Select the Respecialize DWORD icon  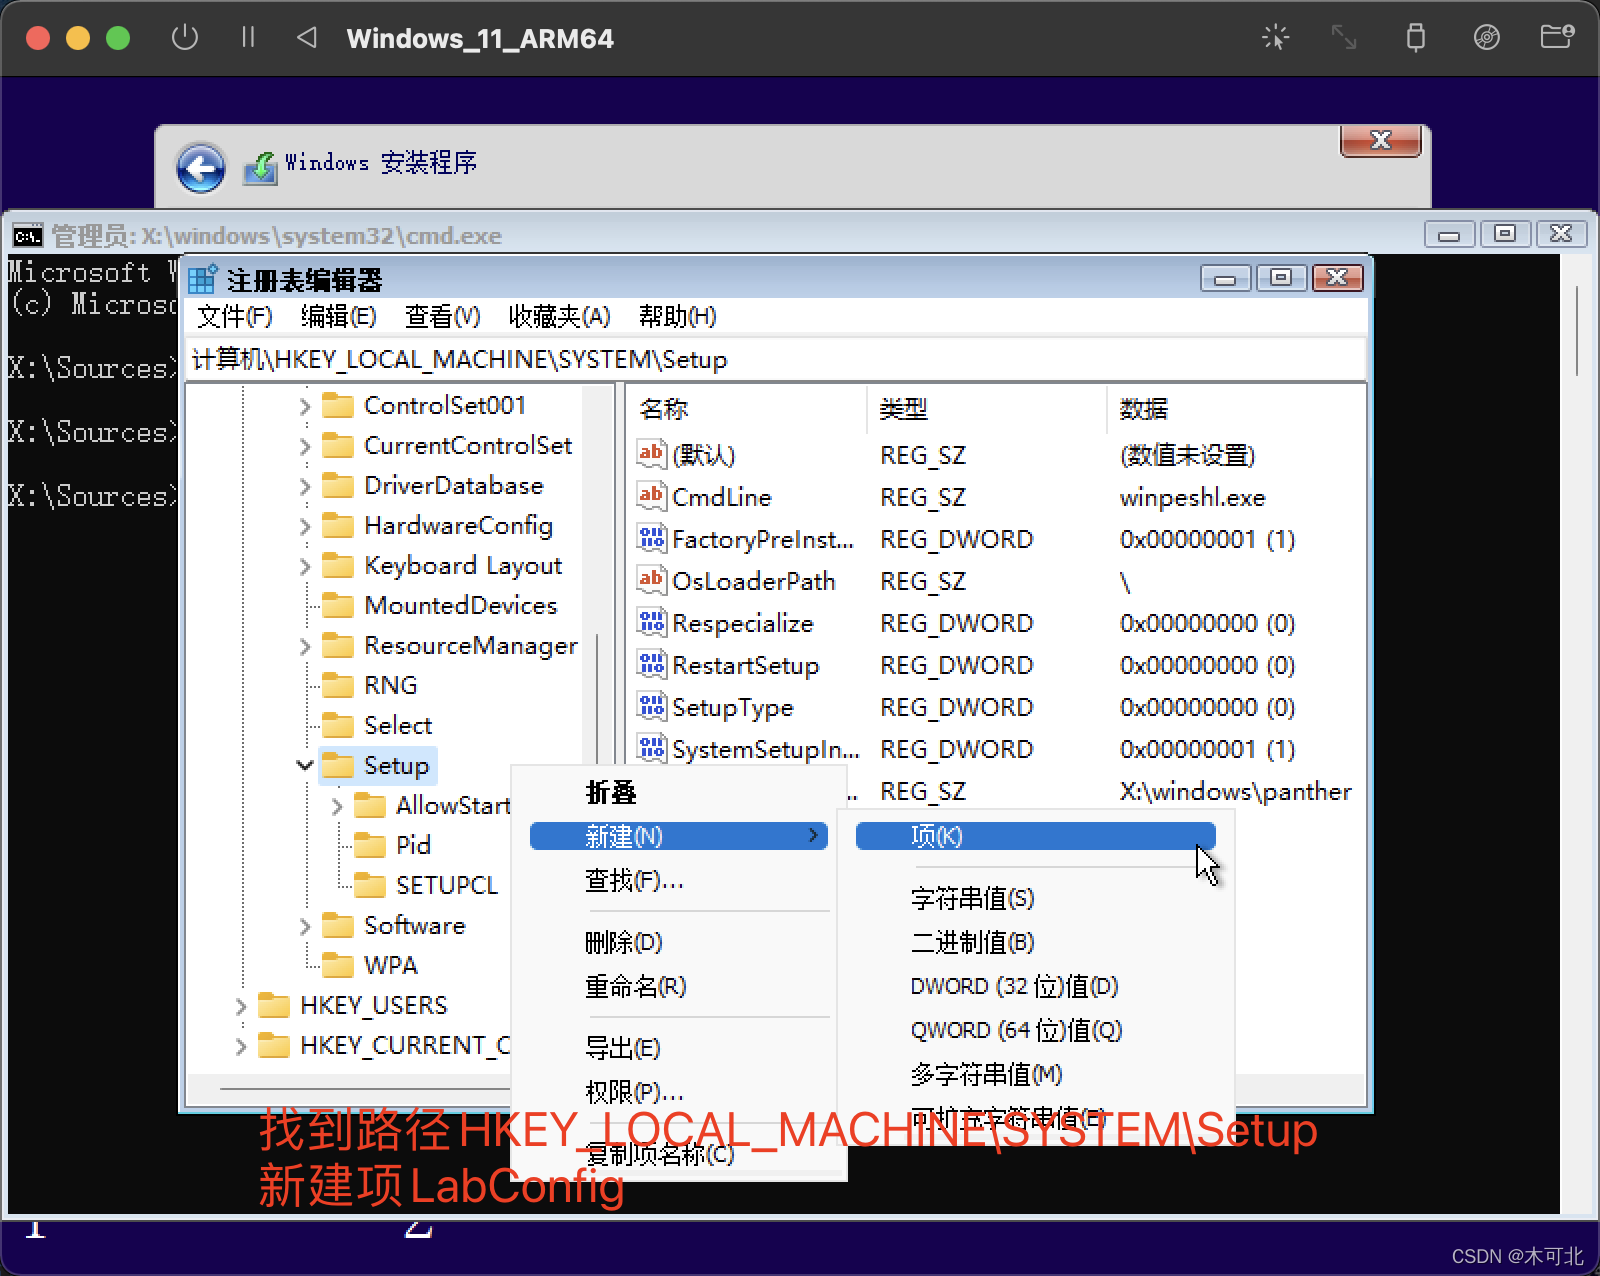click(x=651, y=622)
